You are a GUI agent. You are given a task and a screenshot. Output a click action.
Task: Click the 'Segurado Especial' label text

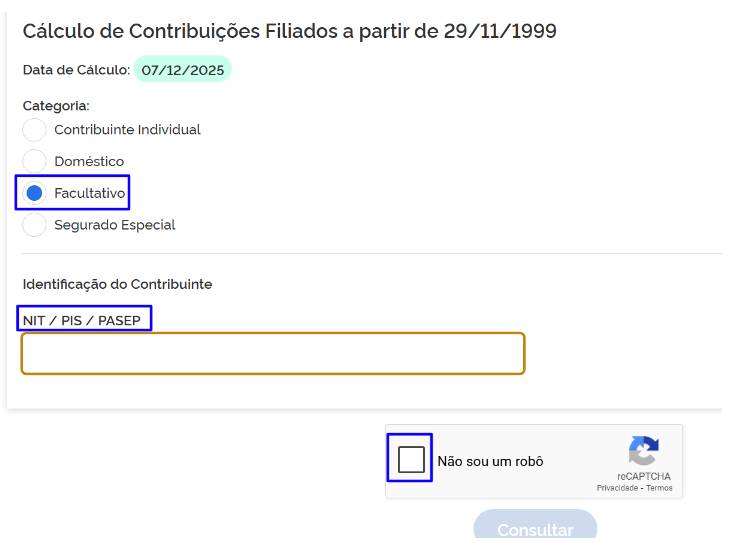tap(114, 225)
